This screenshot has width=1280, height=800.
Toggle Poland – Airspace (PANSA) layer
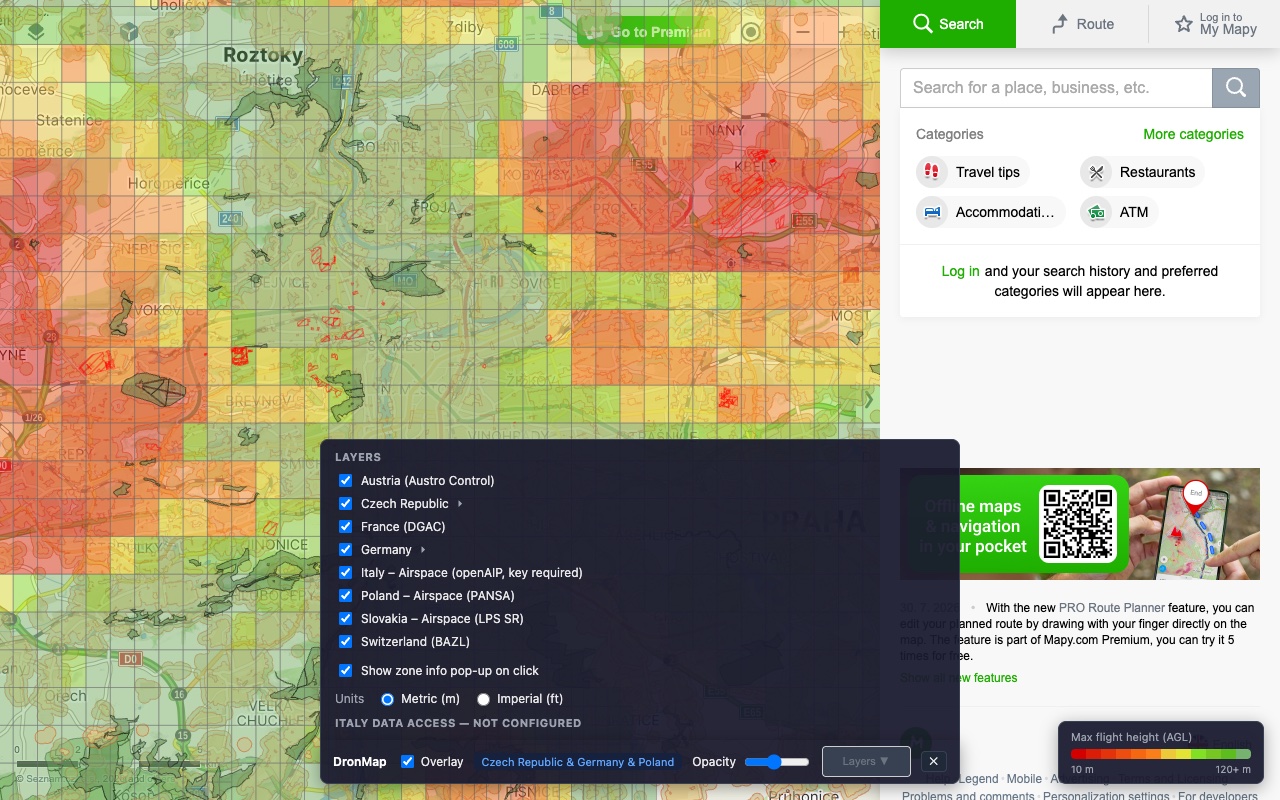point(346,596)
